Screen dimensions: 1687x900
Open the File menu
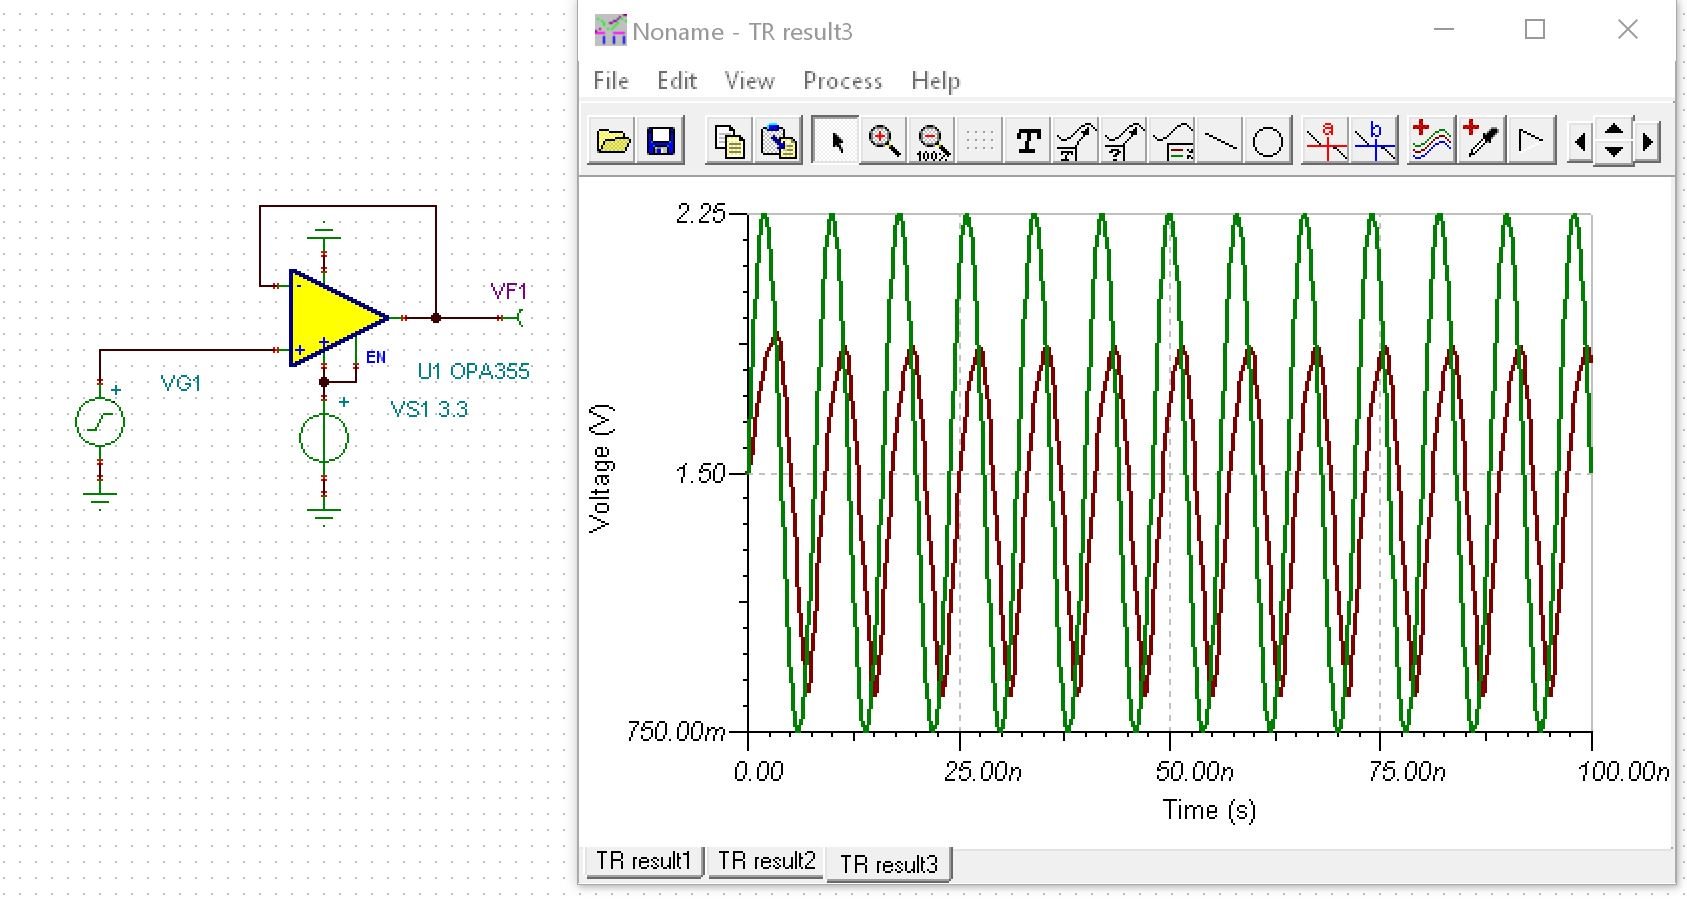pos(611,81)
